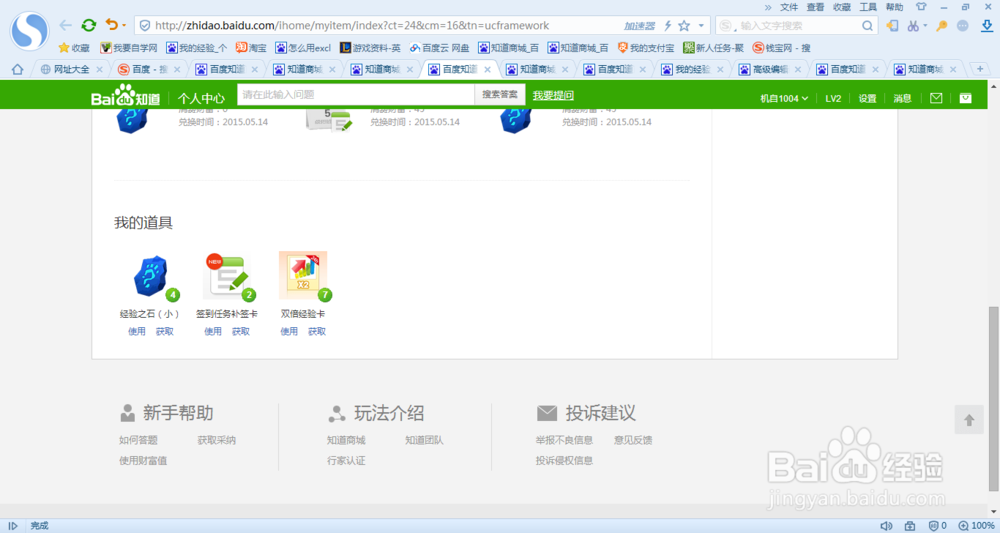Click 使用 under 经验之石（小）
1000x533 pixels.
136,332
